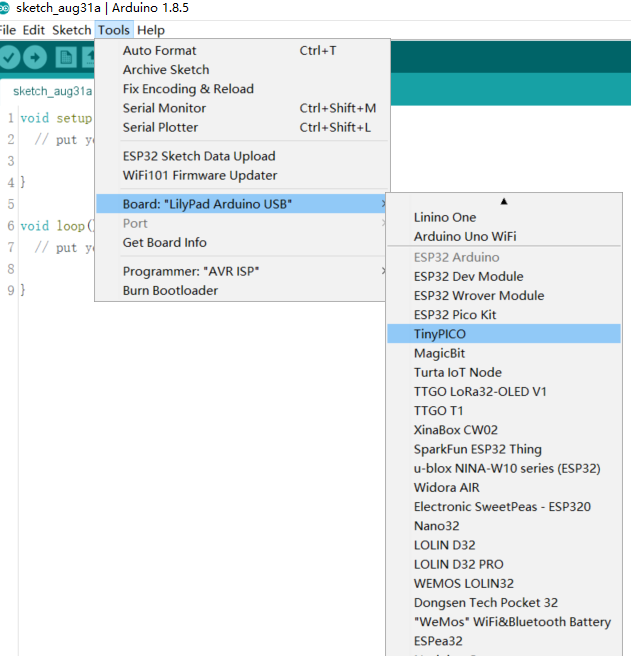This screenshot has height=656, width=631.
Task: Click code line 6 "void loop"
Action: pyautogui.click(x=57, y=226)
